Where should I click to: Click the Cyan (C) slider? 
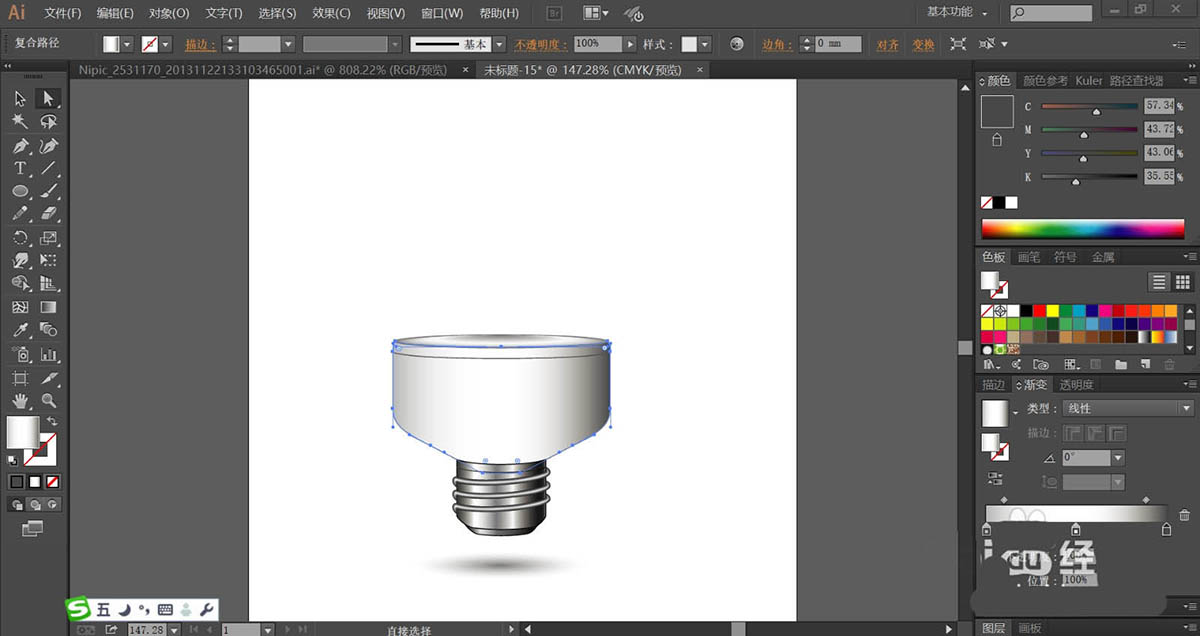coord(1089,107)
